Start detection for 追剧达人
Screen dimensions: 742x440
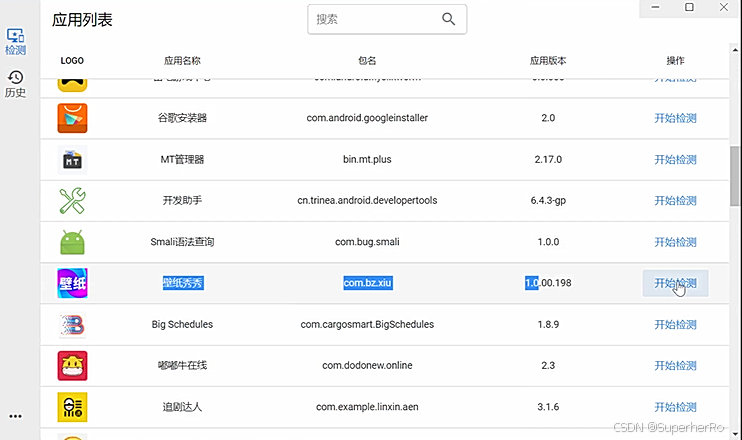coord(675,407)
